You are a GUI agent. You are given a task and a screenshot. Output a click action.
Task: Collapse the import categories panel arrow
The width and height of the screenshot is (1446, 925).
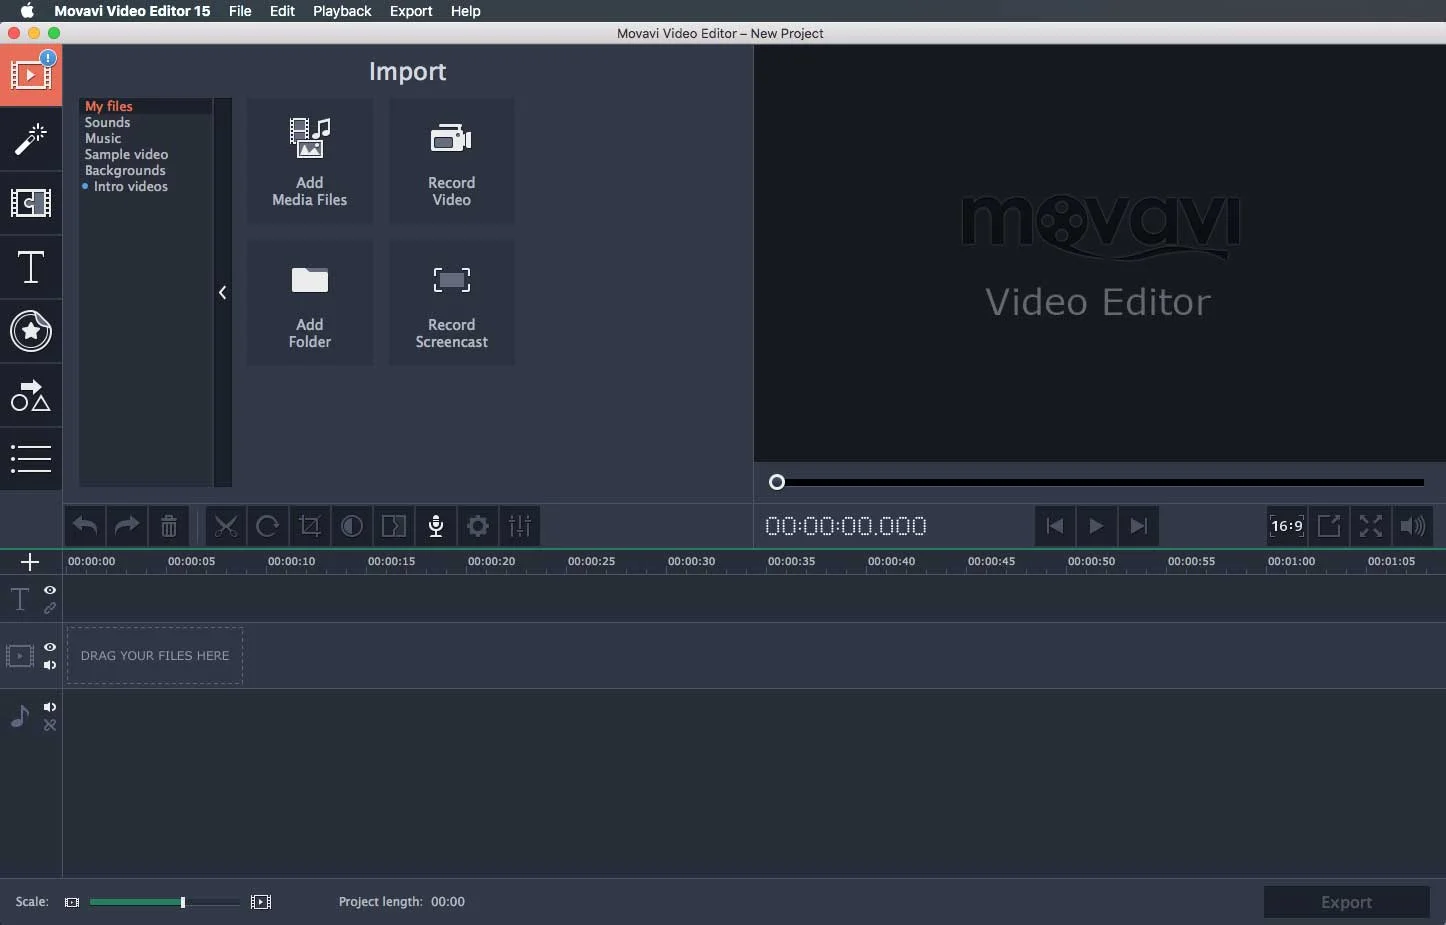(222, 293)
